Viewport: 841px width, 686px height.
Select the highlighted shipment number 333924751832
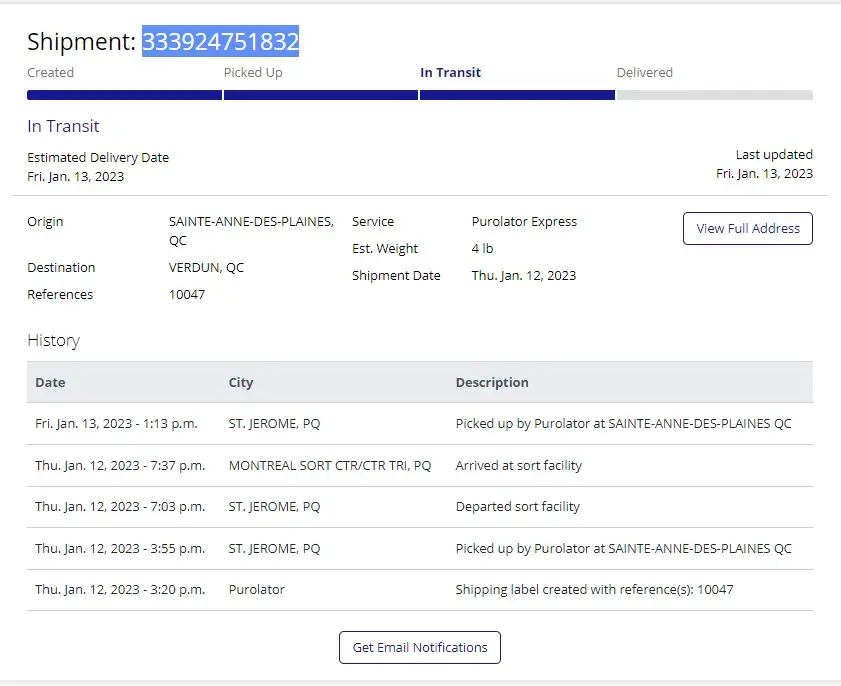220,41
